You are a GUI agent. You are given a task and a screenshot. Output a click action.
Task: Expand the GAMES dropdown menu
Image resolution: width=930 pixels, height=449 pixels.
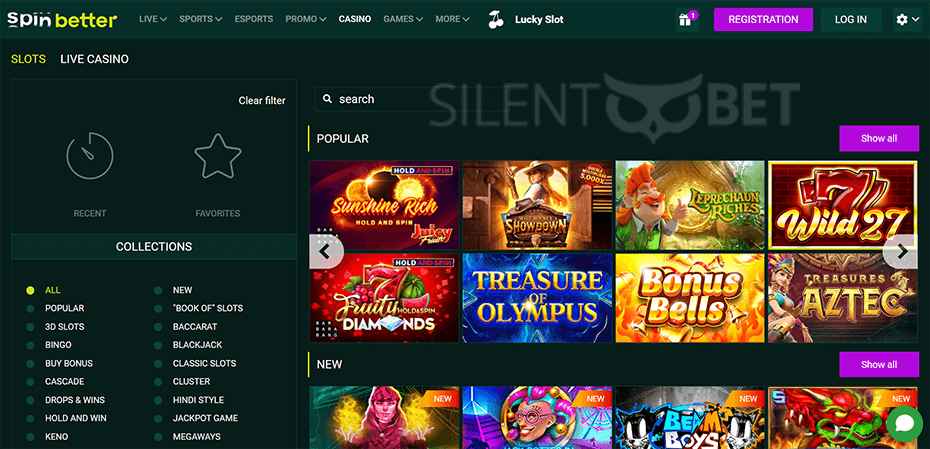403,19
